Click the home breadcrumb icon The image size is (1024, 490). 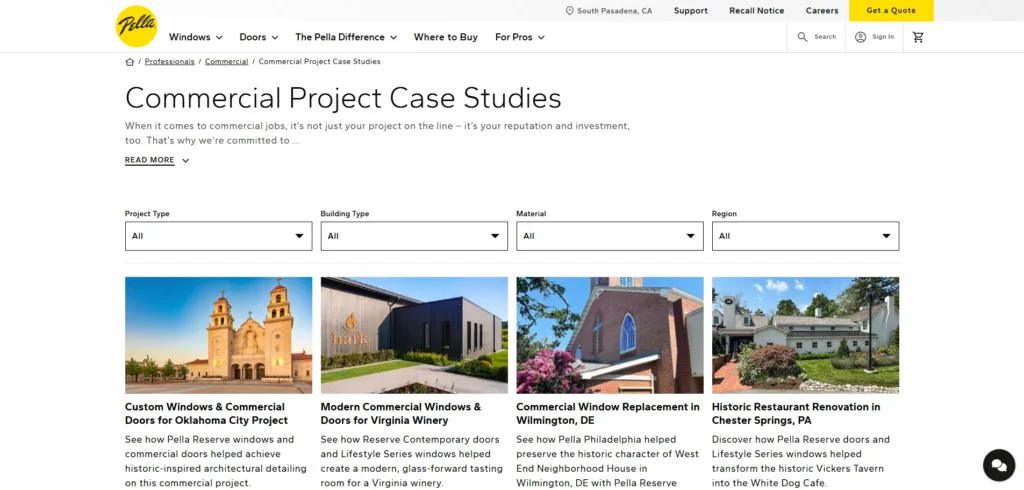coord(130,62)
